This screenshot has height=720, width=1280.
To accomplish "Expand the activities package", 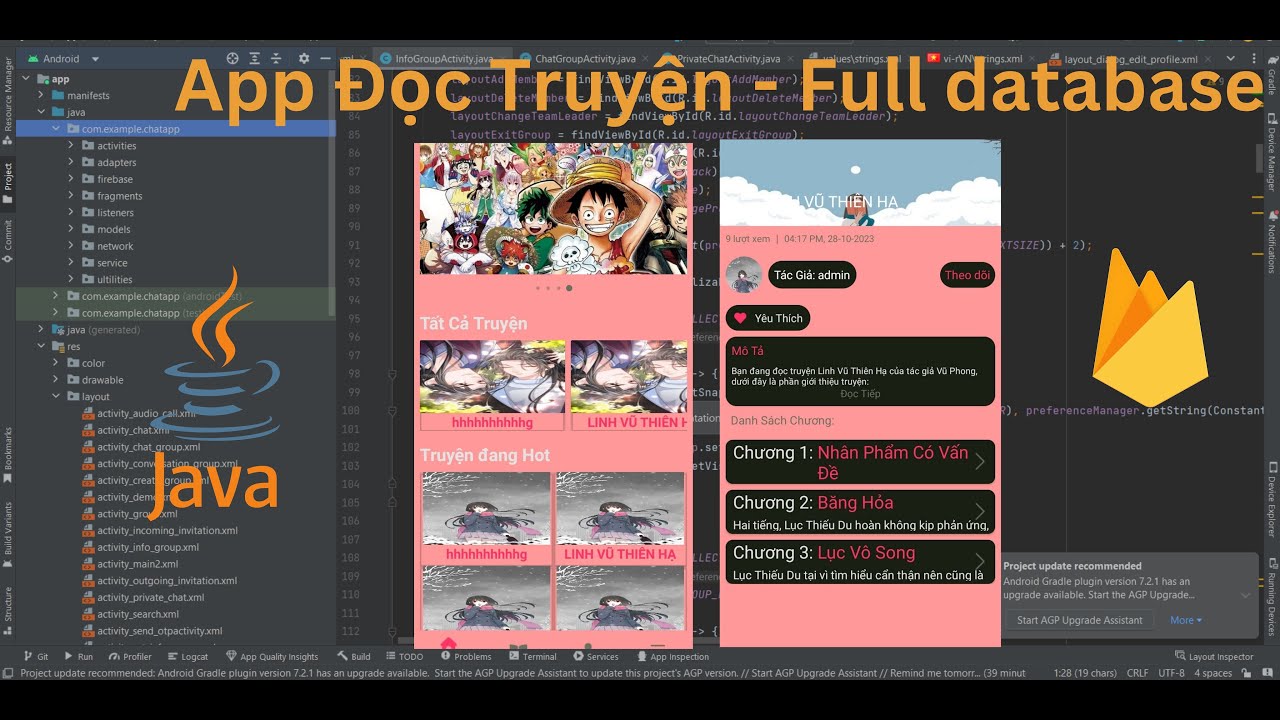I will coord(71,146).
